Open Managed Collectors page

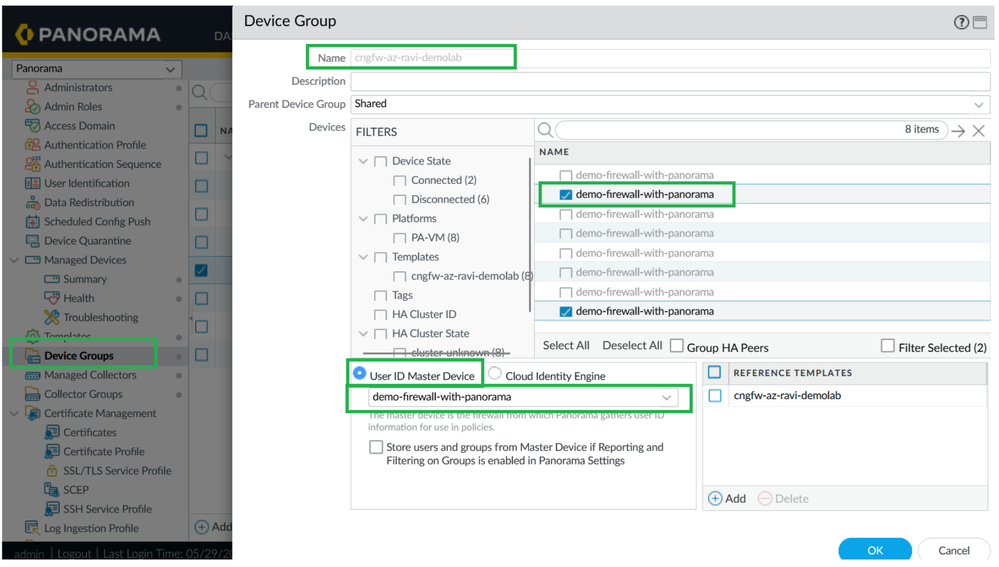tap(90, 375)
